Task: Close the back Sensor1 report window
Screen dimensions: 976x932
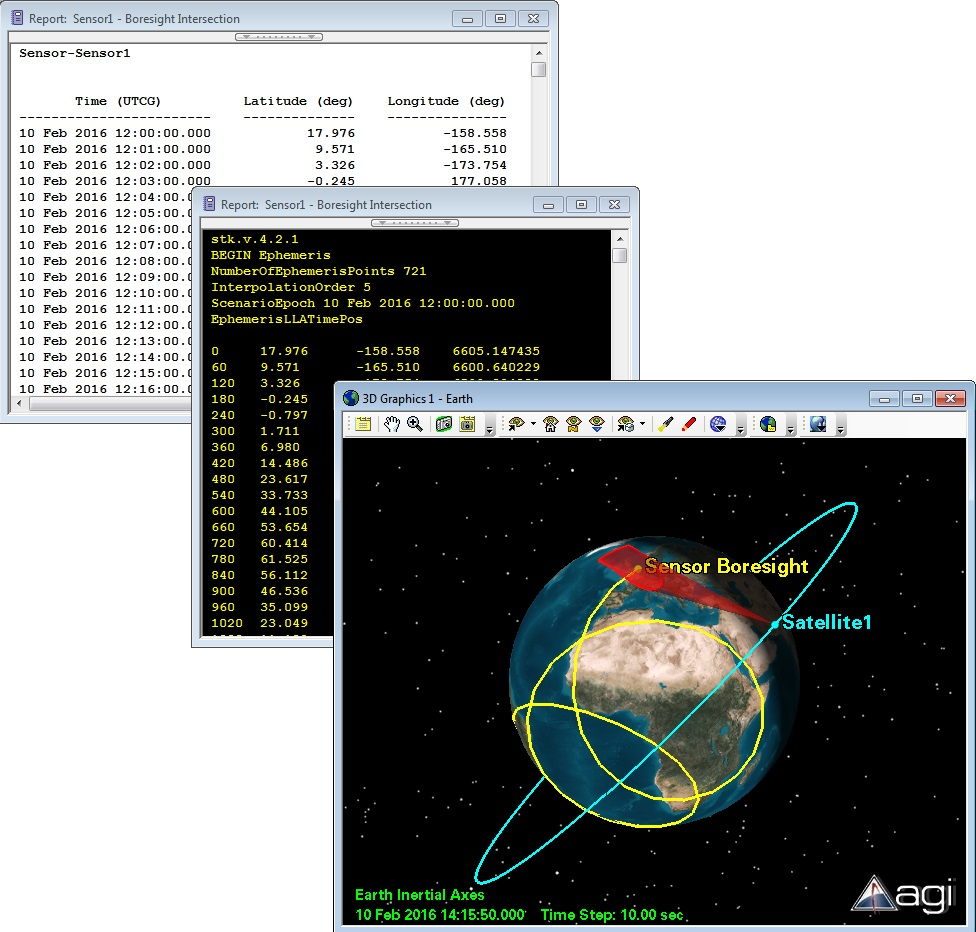Action: pyautogui.click(x=533, y=19)
